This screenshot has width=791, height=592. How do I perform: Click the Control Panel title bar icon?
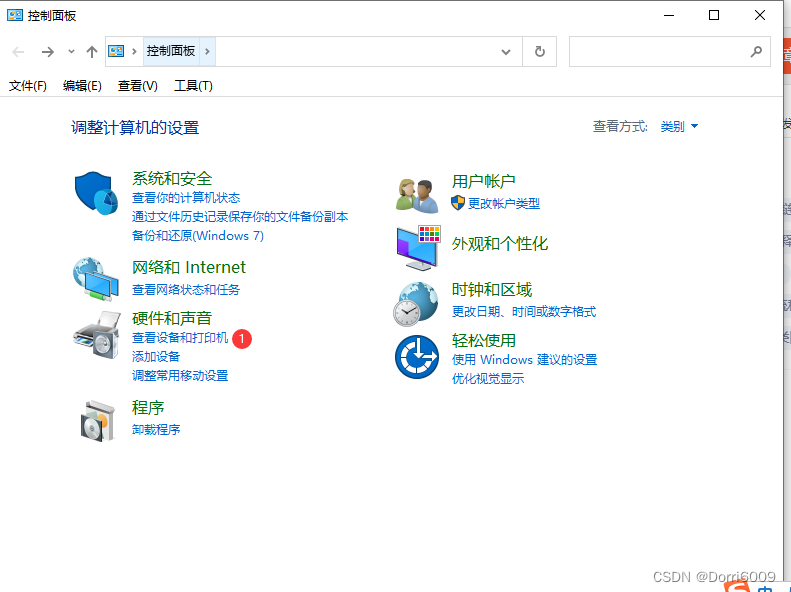pyautogui.click(x=15, y=15)
